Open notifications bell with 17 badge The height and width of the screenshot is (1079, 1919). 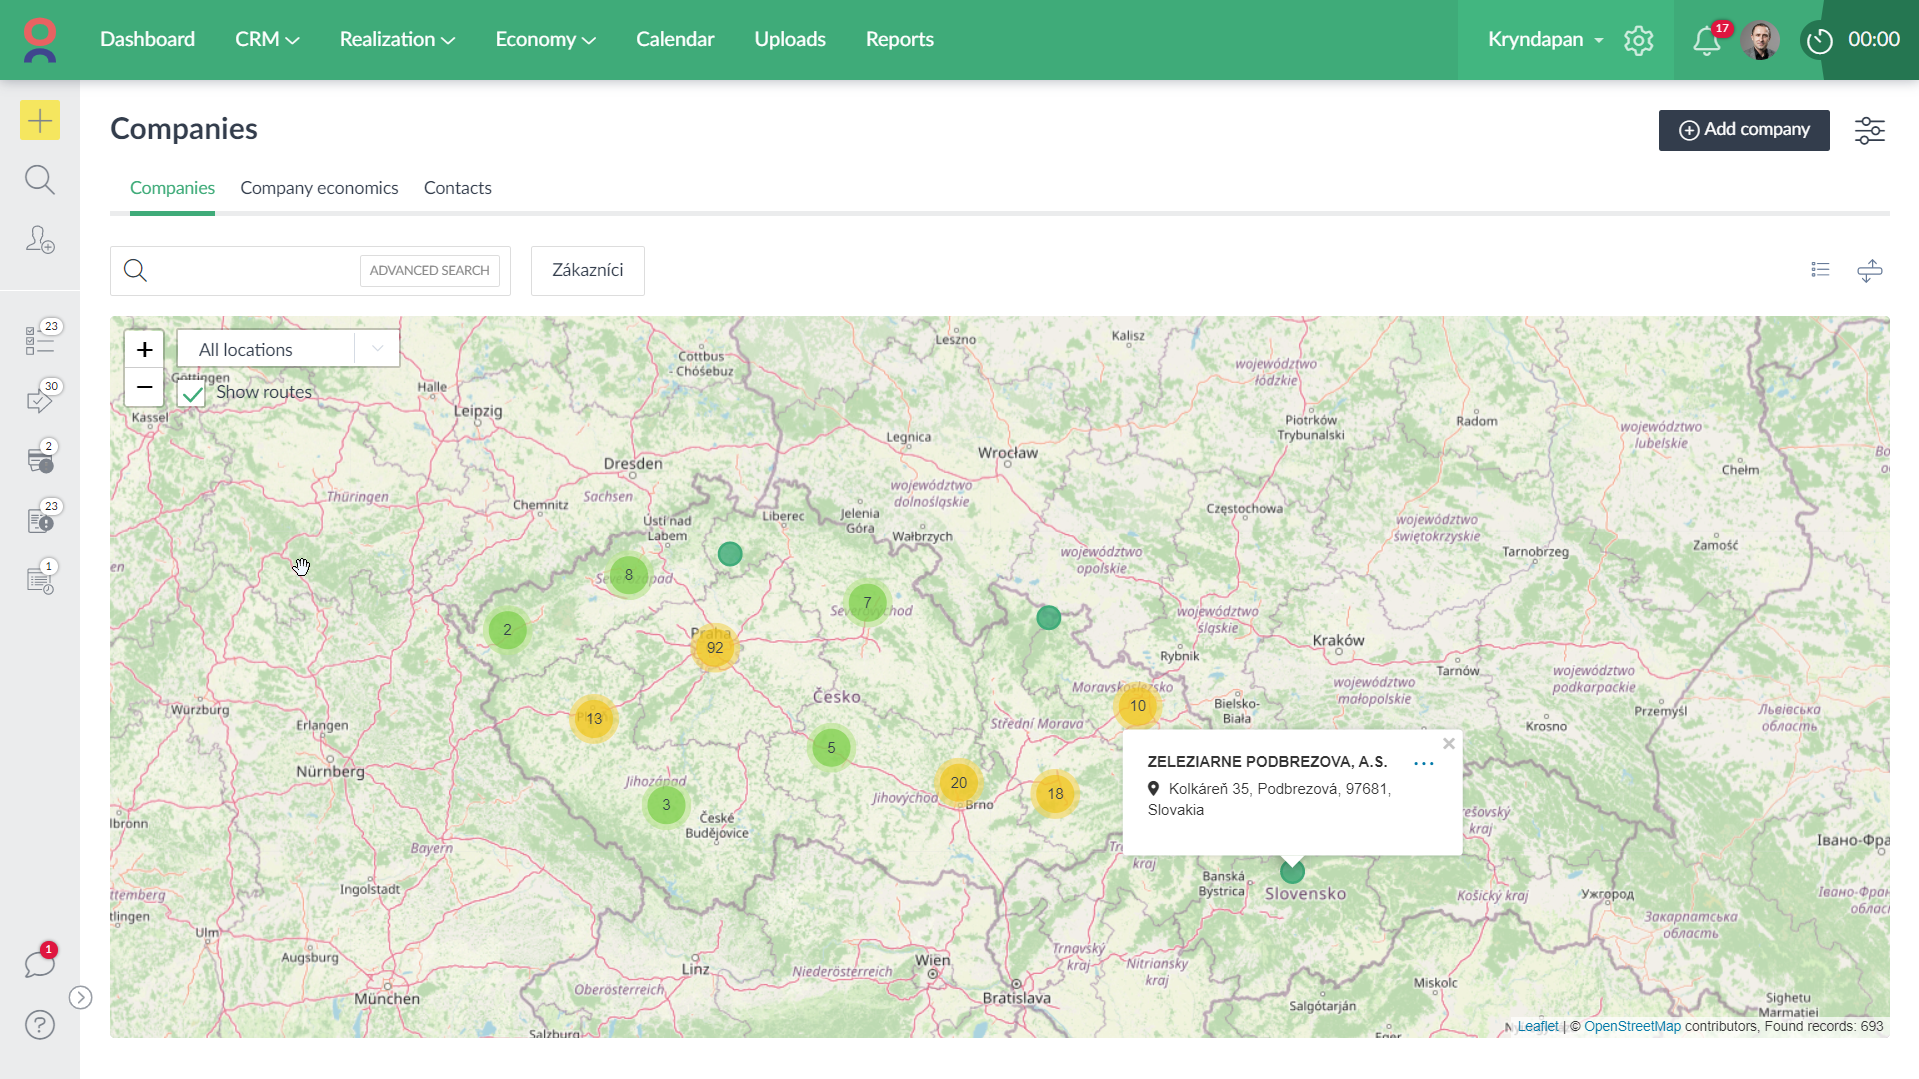(1706, 40)
